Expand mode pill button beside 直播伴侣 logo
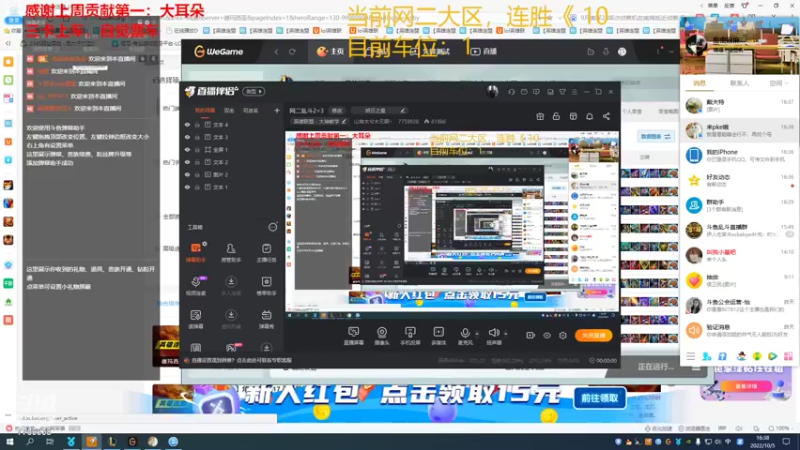This screenshot has height=450, width=800. (x=254, y=92)
